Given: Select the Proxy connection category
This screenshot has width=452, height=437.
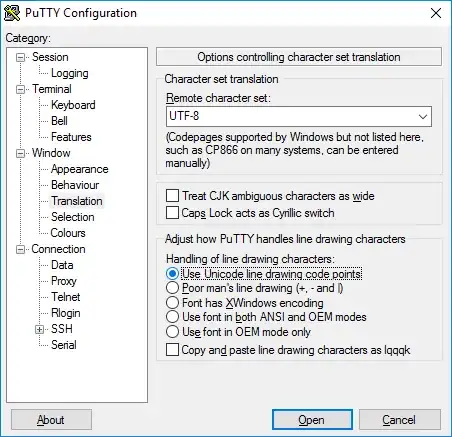Looking at the screenshot, I should [64, 281].
